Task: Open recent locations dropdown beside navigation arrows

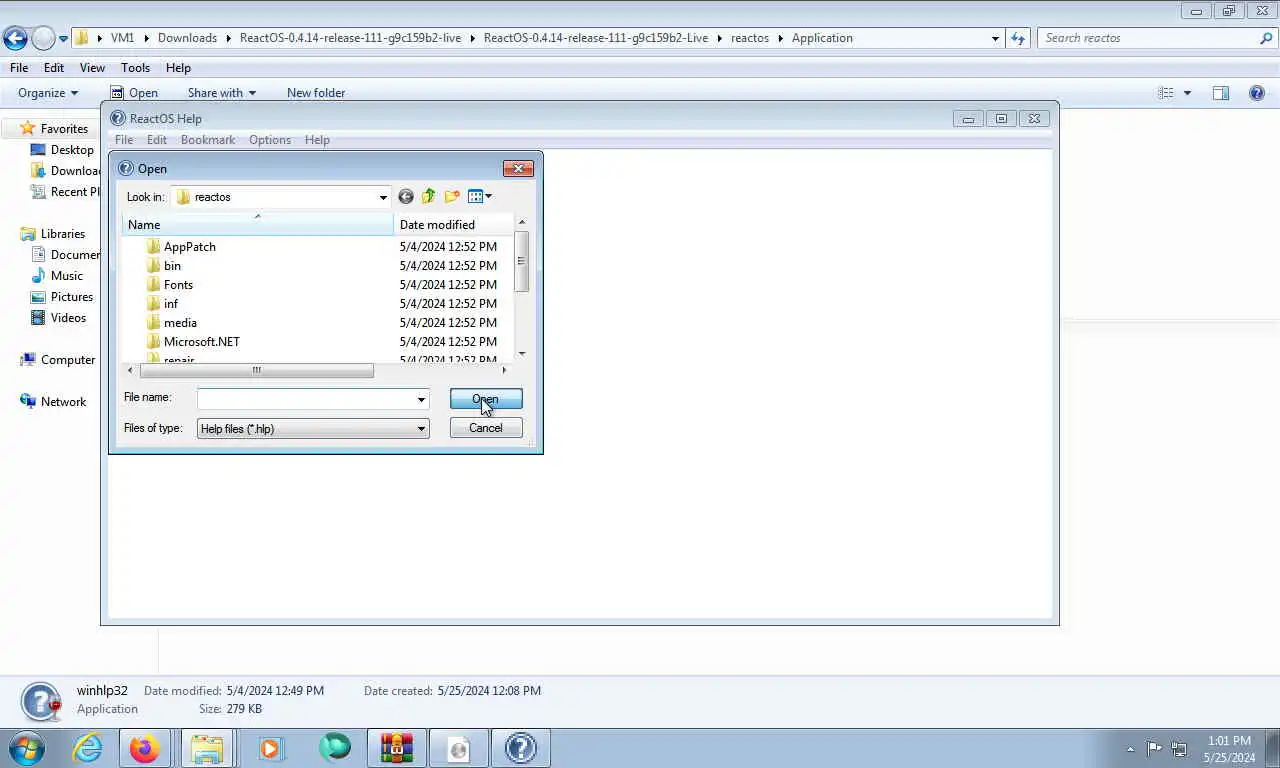Action: [x=63, y=39]
